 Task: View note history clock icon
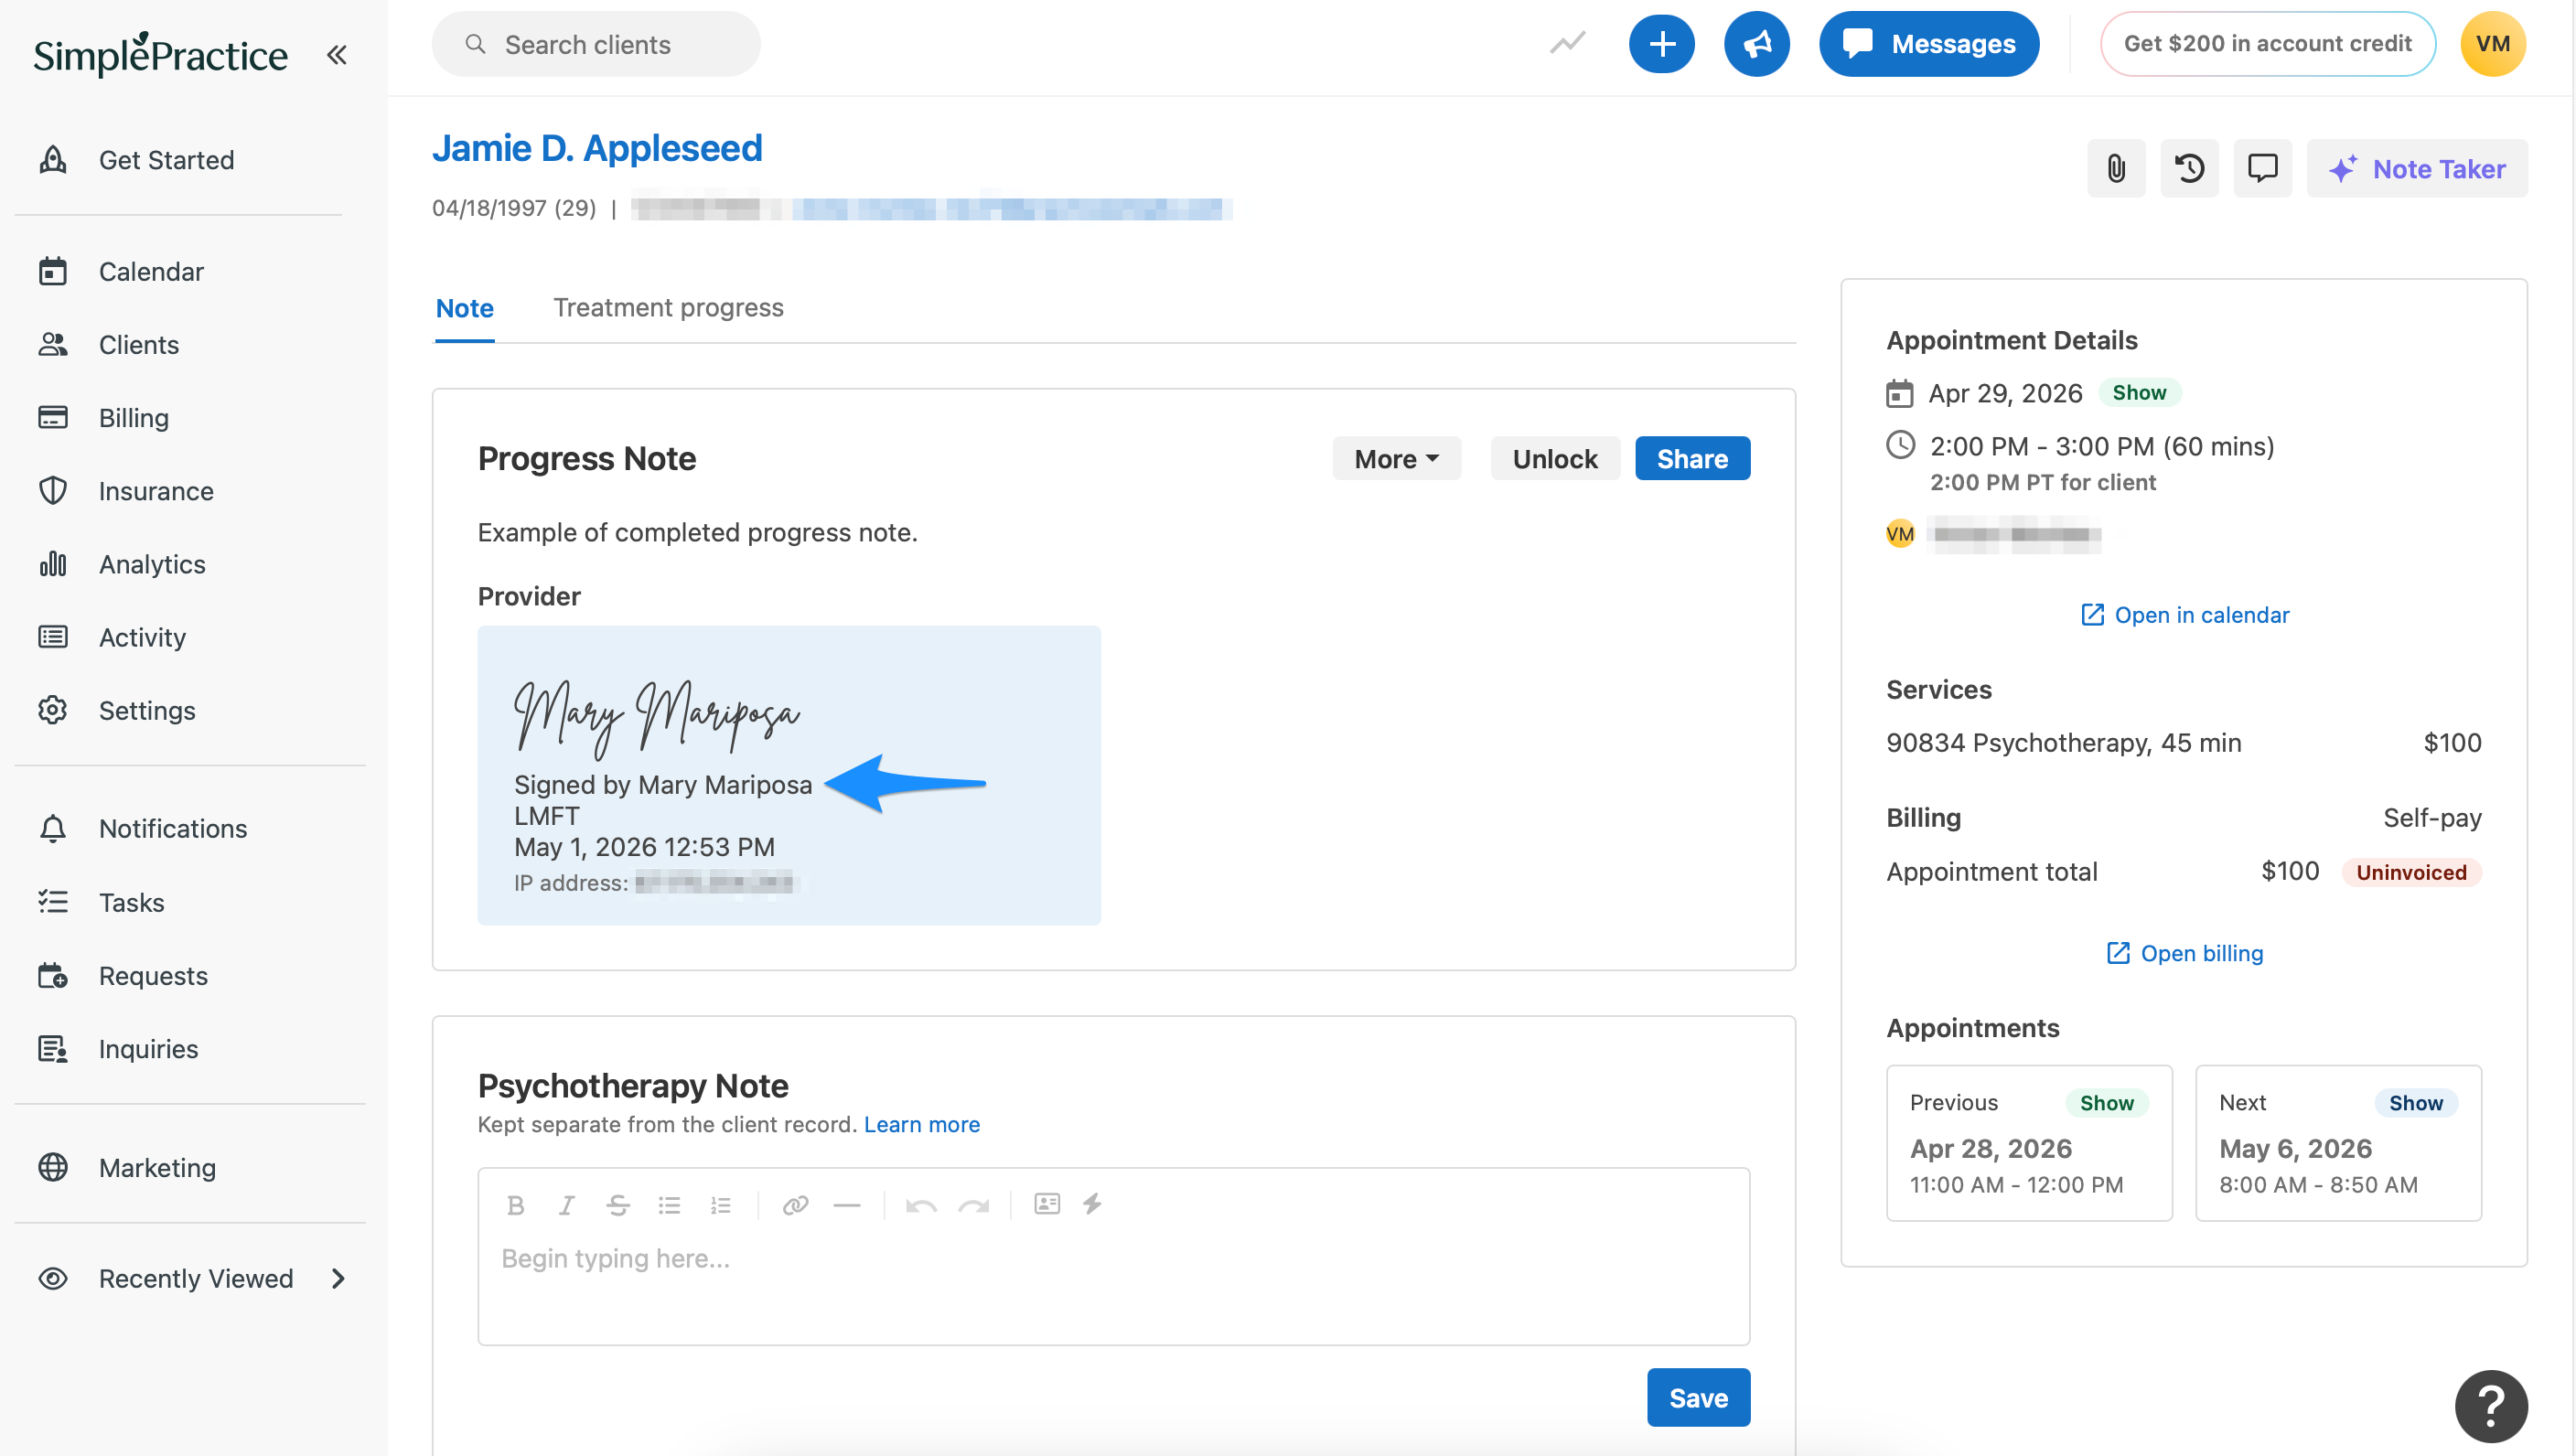(2189, 168)
